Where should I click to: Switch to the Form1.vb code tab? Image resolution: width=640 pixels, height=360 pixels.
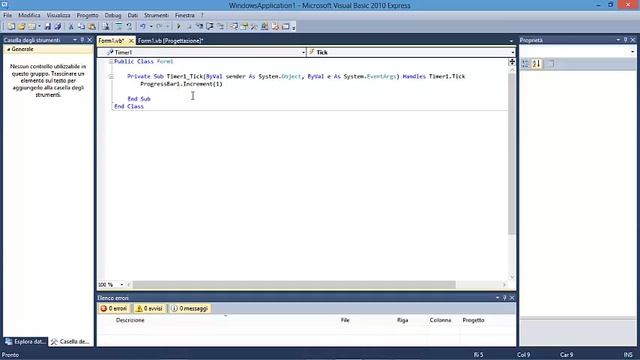tap(111, 40)
